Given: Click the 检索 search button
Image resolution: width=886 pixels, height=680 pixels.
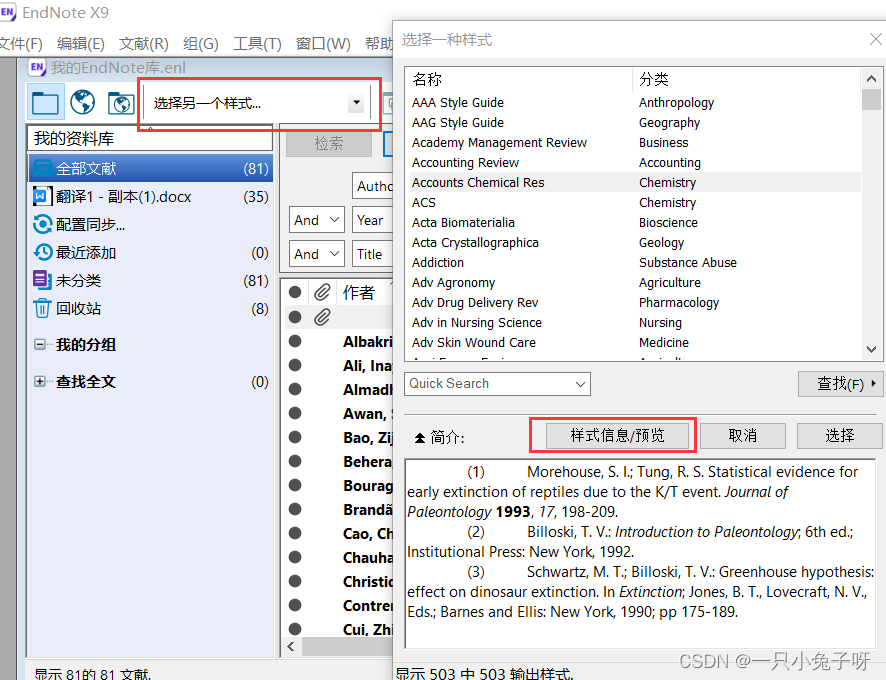Looking at the screenshot, I should point(329,144).
